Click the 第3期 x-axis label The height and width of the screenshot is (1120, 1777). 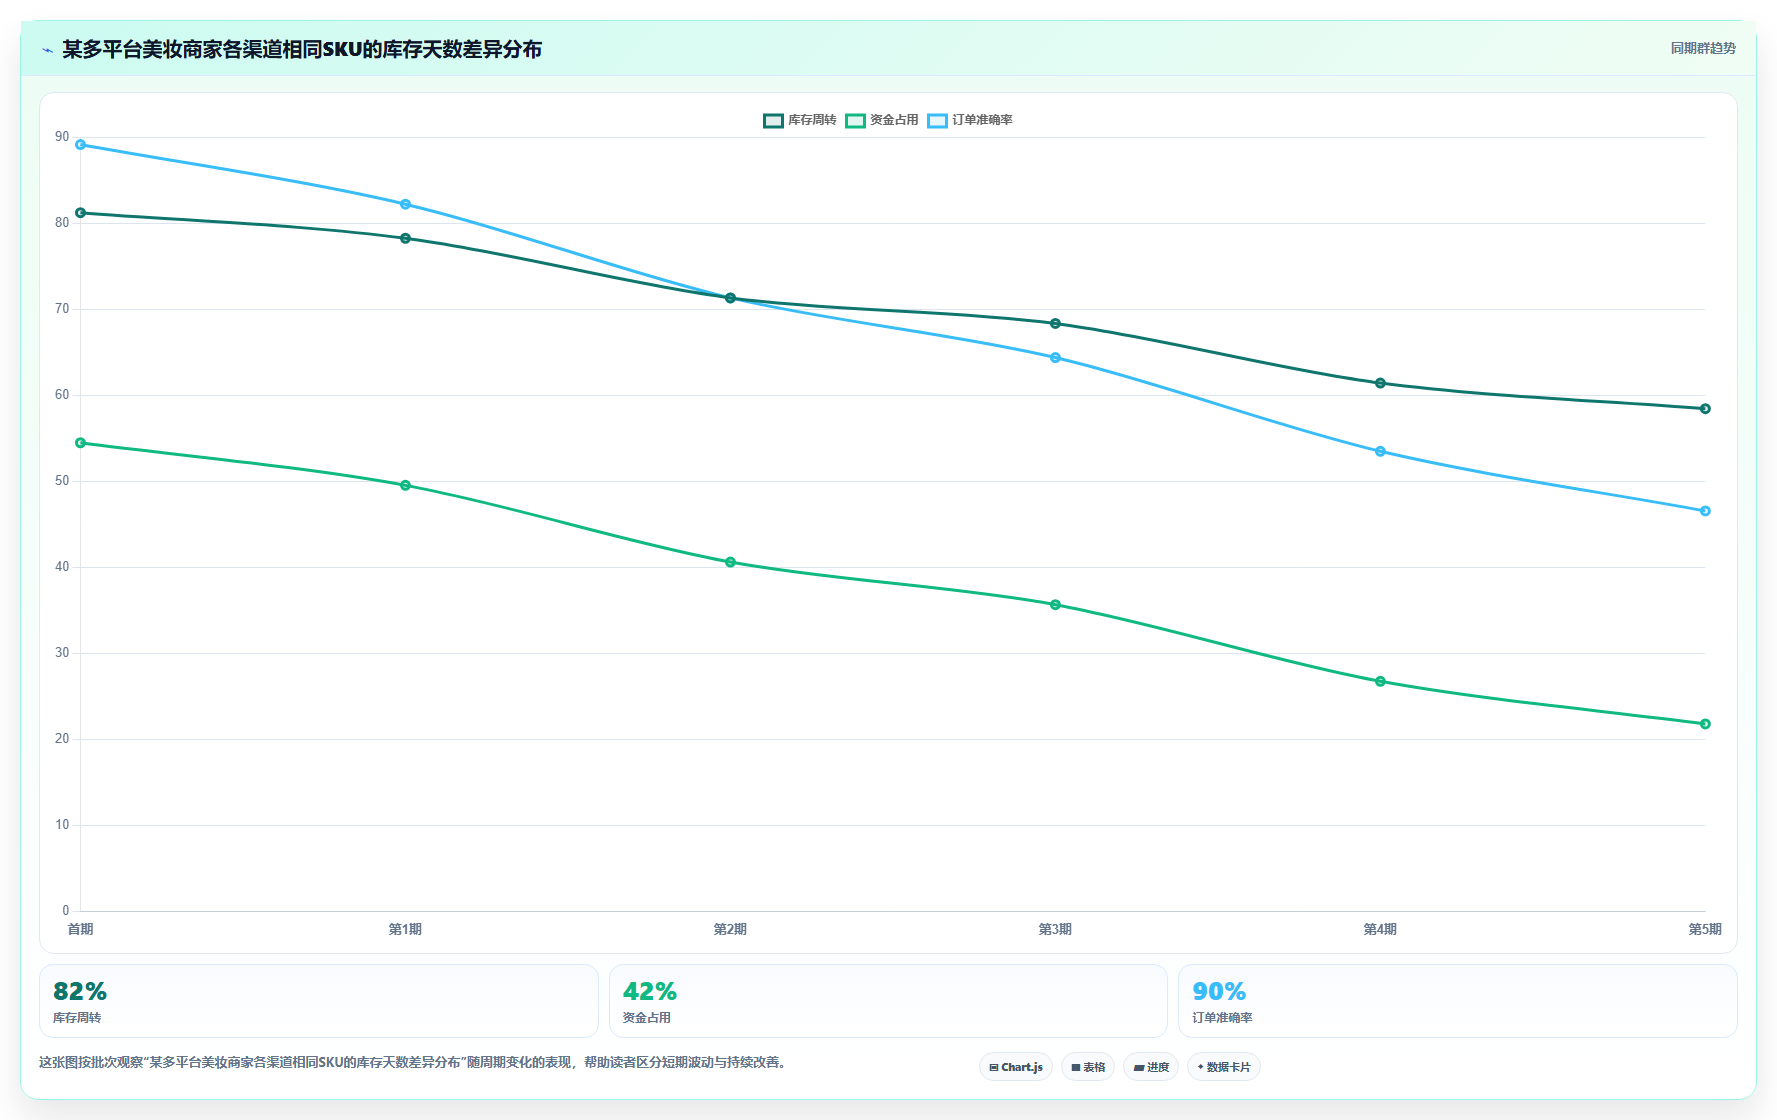[x=1055, y=929]
